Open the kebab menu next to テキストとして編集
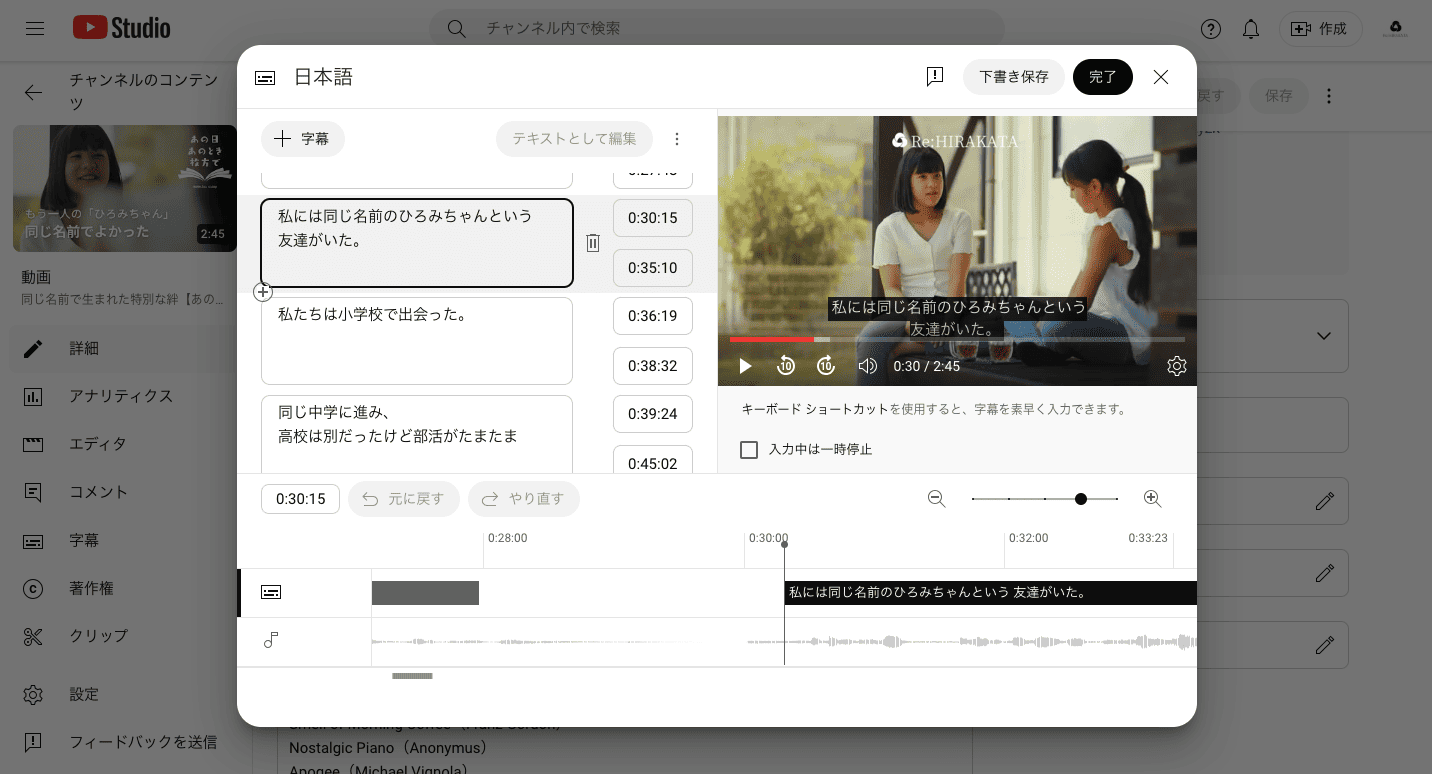Image resolution: width=1432 pixels, height=774 pixels. [x=677, y=139]
